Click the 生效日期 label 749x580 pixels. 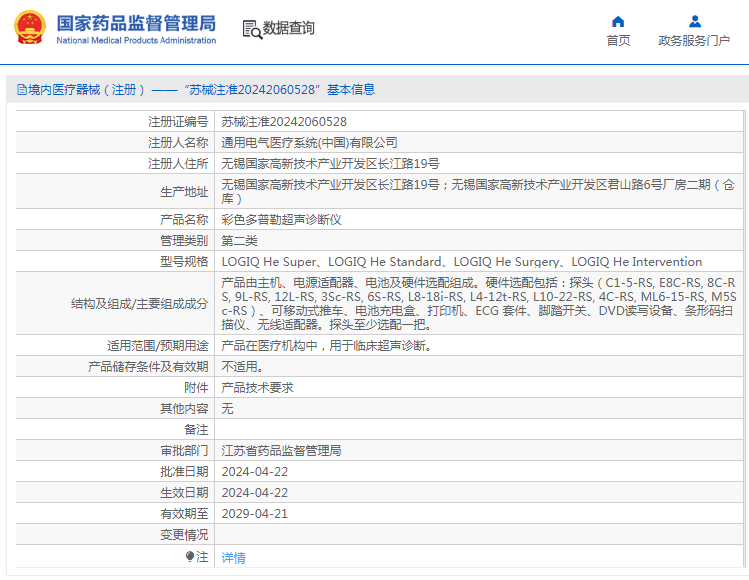(184, 493)
